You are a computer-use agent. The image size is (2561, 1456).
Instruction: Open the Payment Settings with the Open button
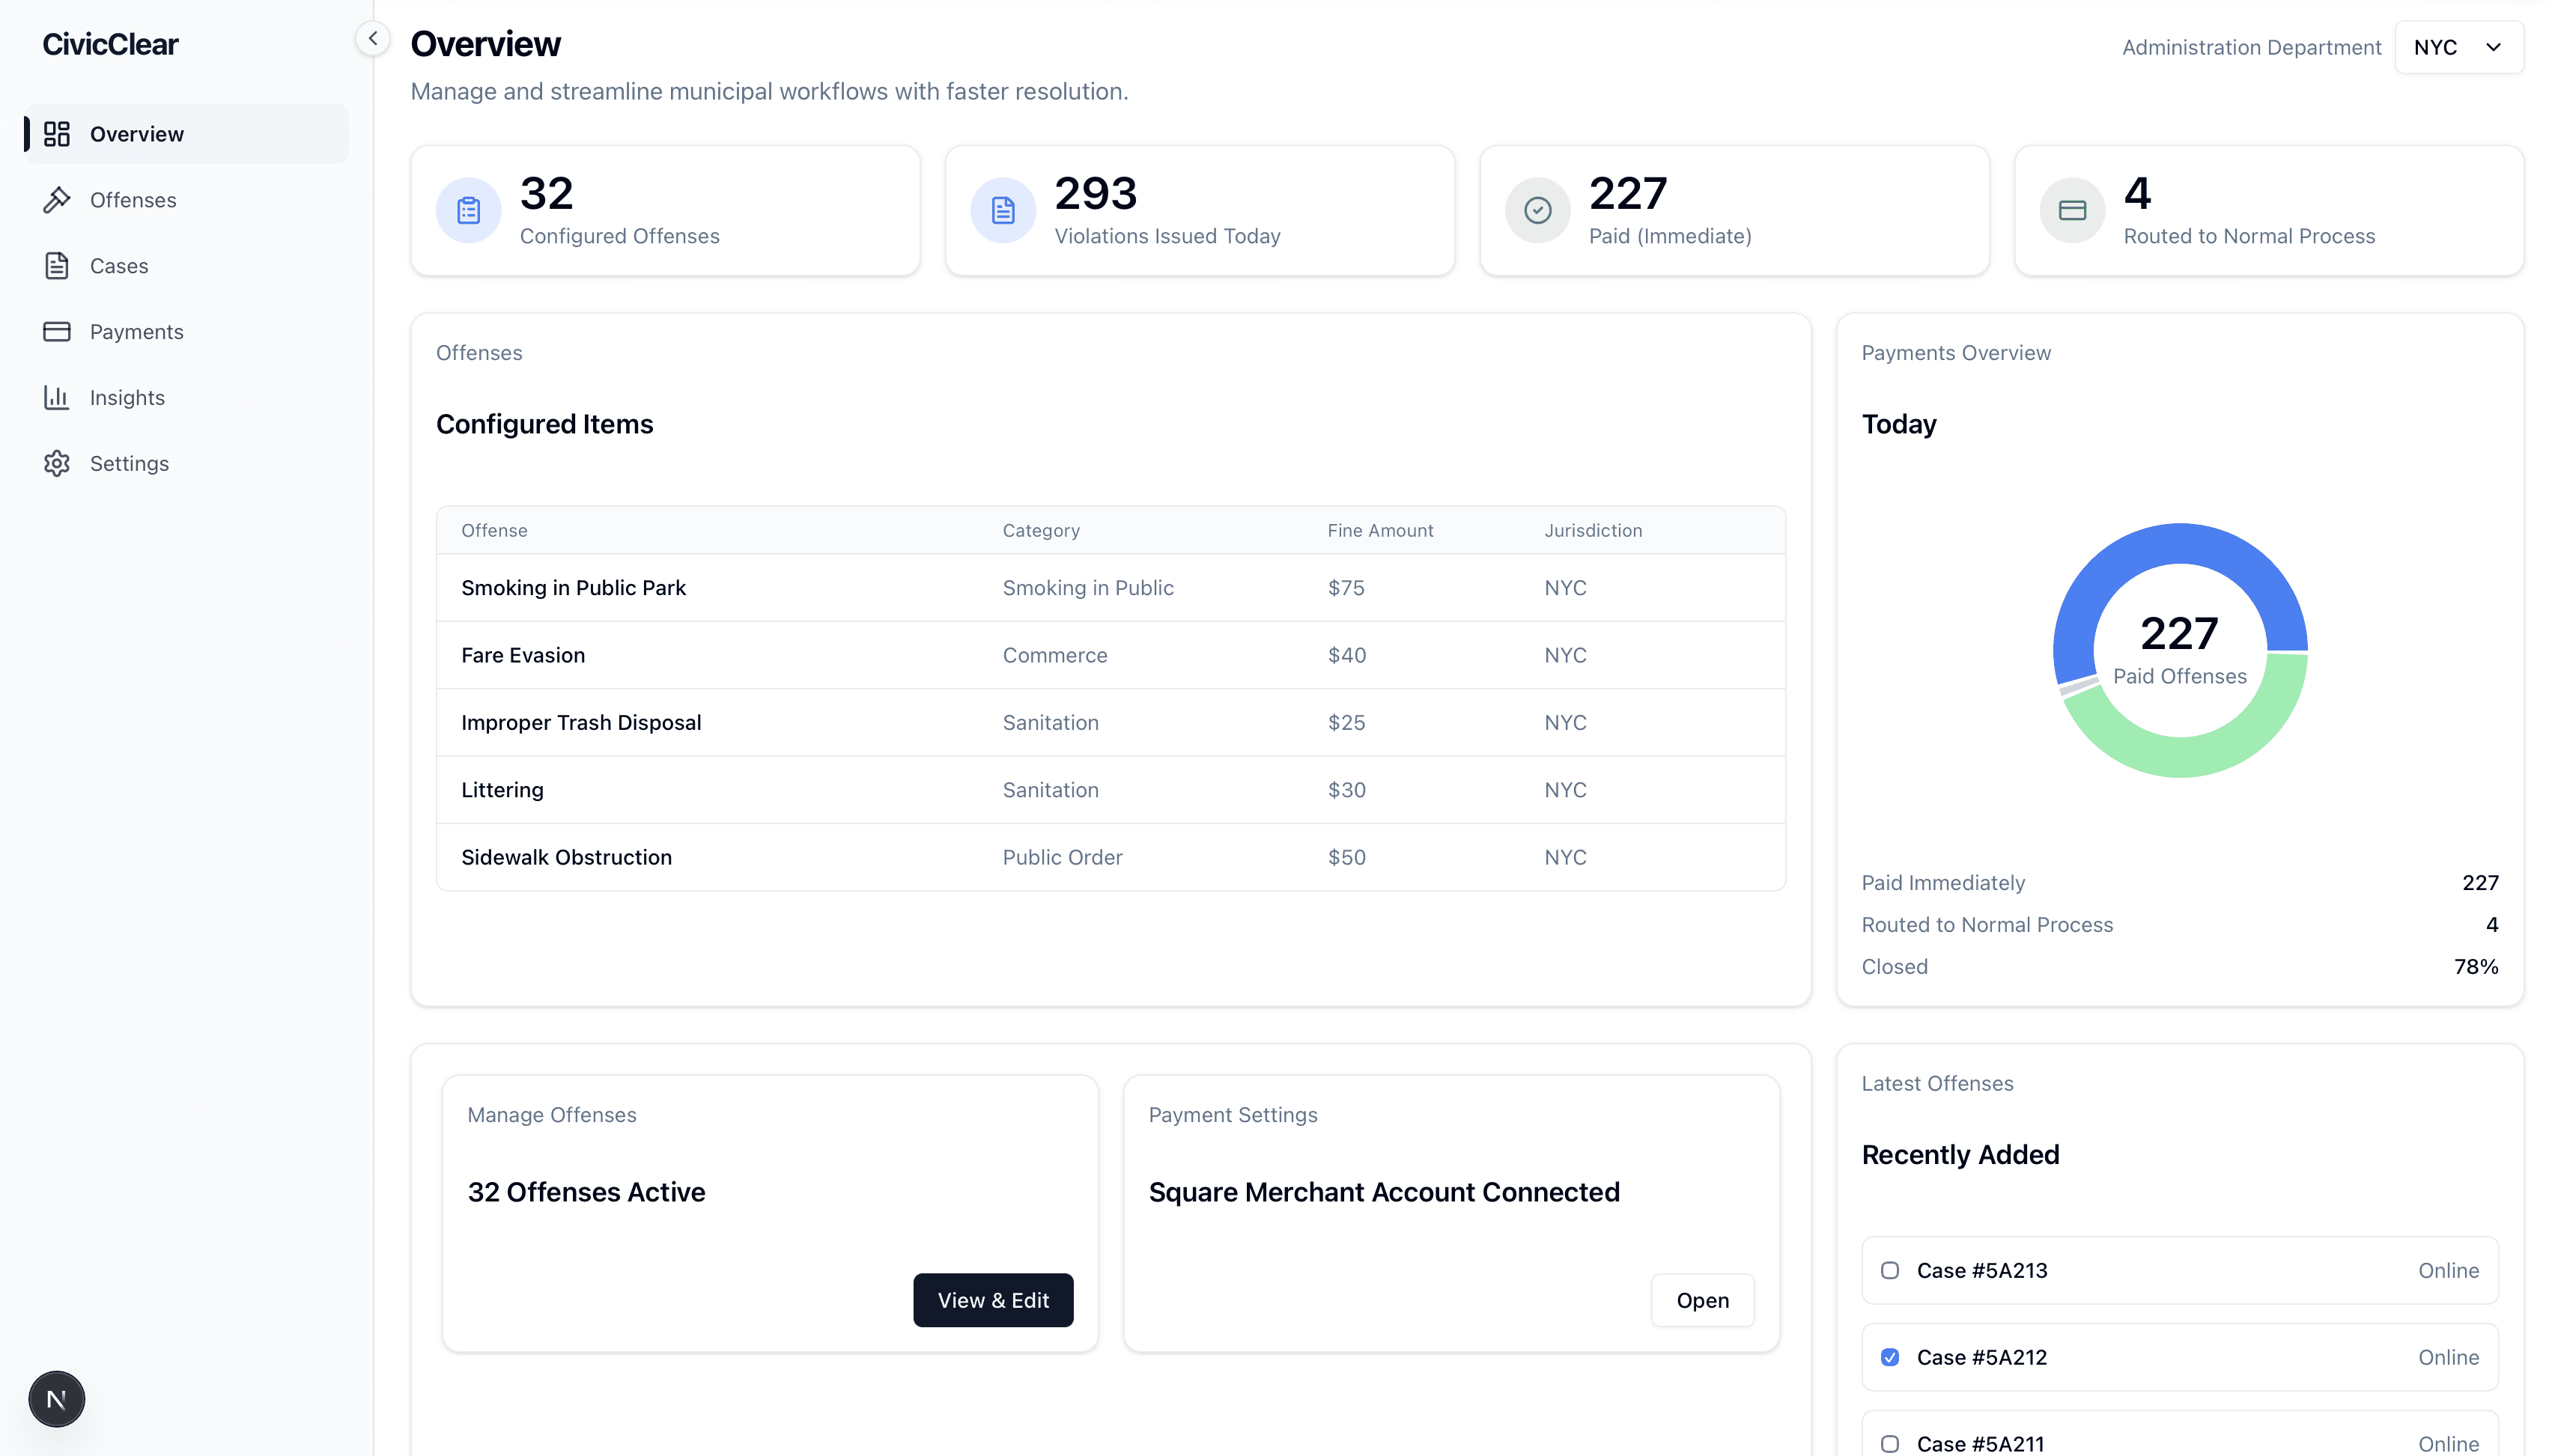coord(1702,1300)
